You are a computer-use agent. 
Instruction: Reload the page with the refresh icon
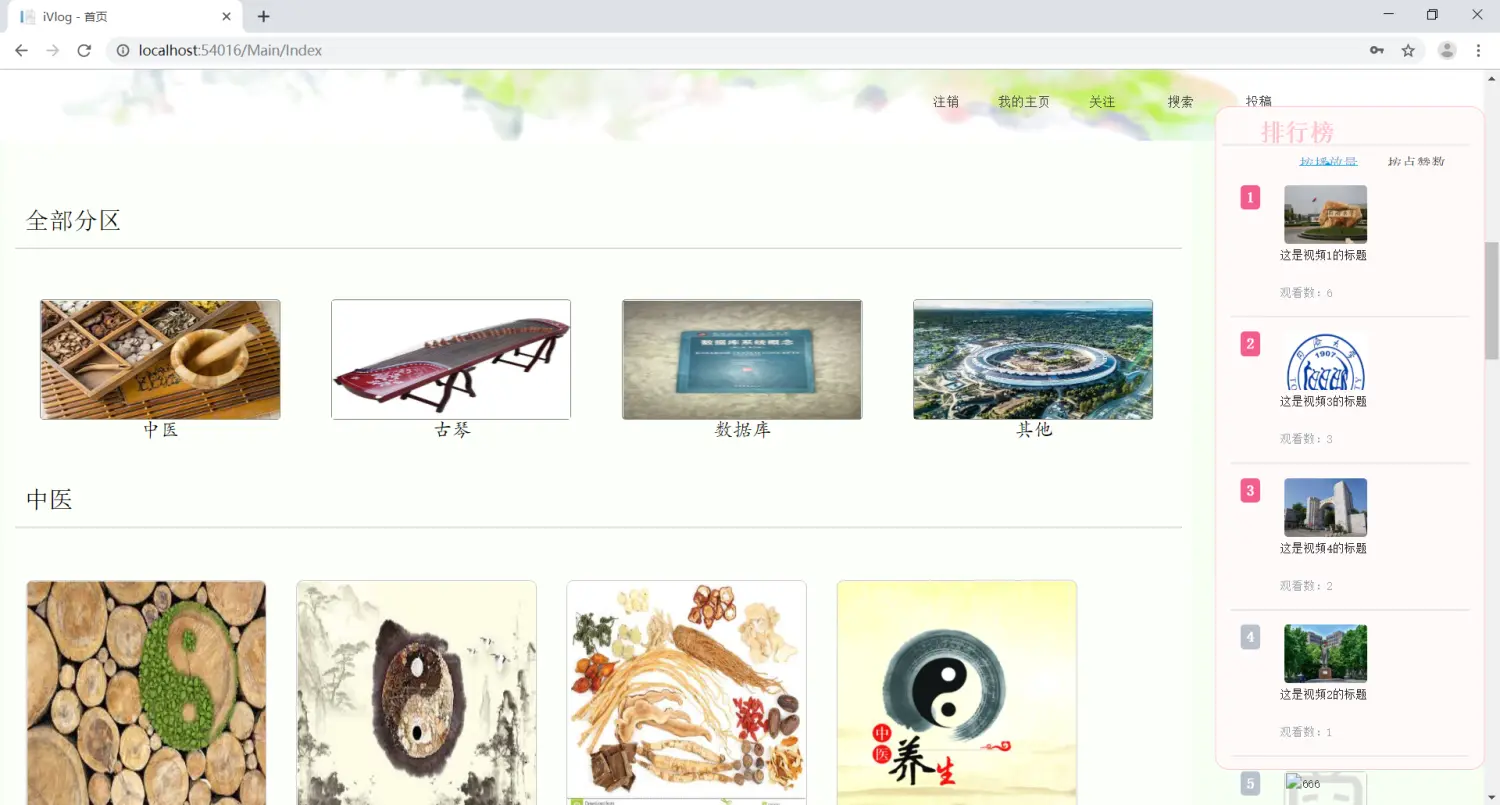click(84, 50)
